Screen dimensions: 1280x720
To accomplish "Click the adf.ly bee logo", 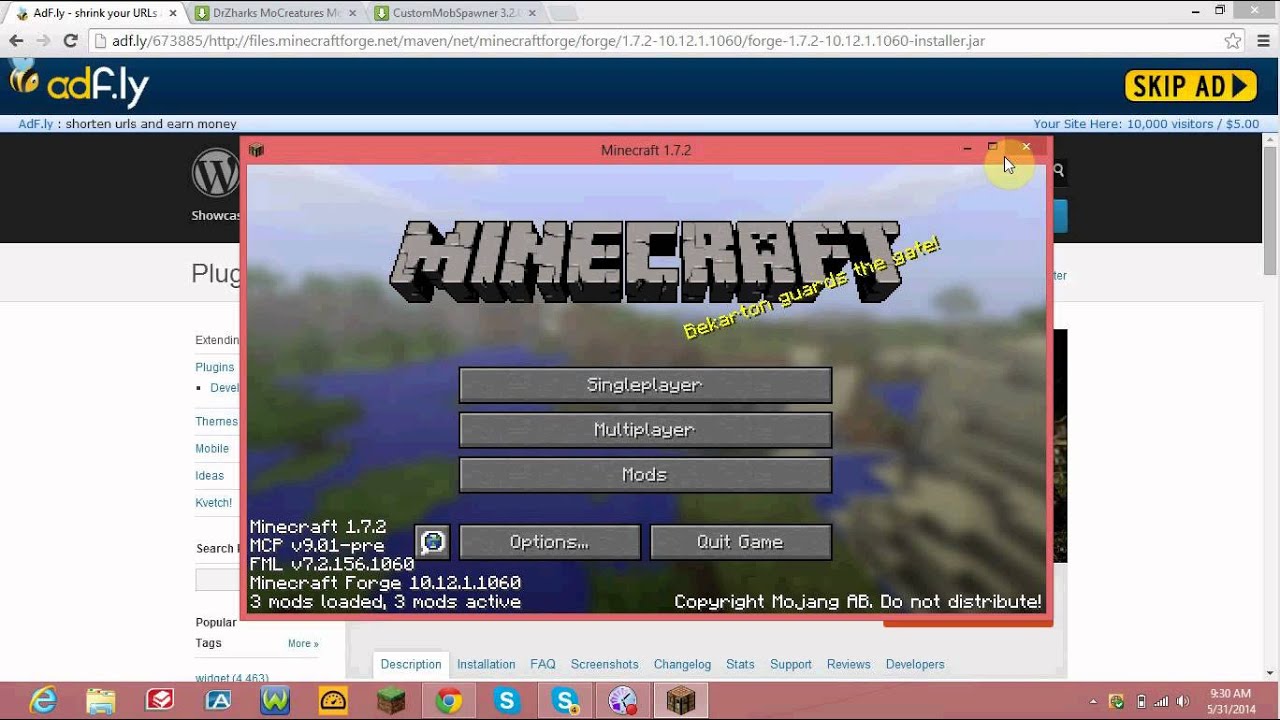I will click(79, 84).
